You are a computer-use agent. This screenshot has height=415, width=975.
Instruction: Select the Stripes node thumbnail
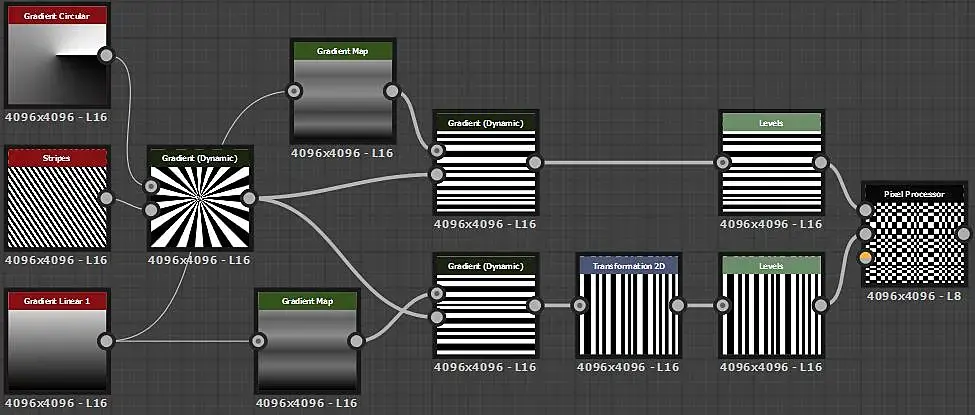pos(57,198)
